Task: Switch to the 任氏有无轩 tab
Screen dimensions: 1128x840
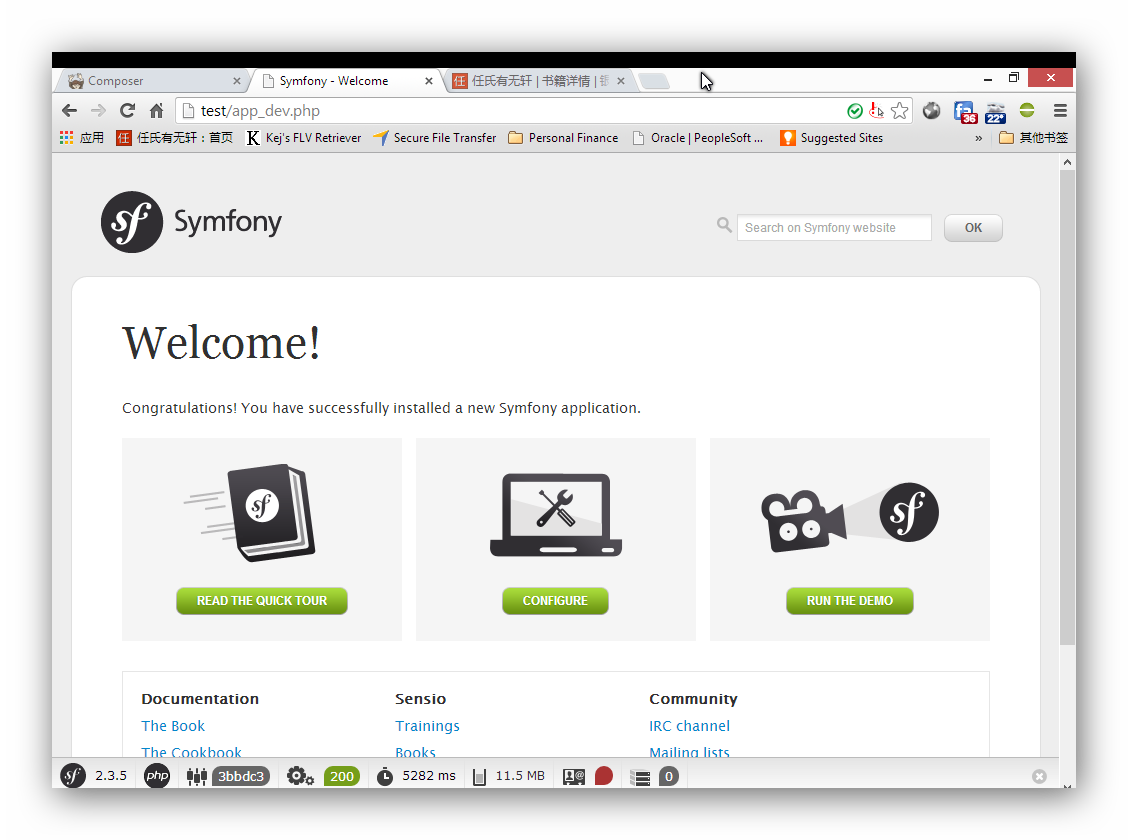Action: click(x=540, y=81)
